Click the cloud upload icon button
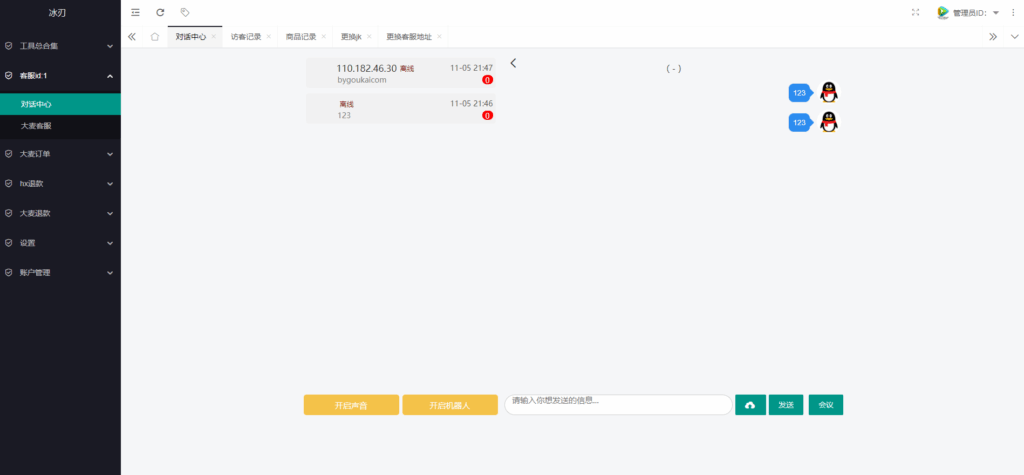This screenshot has height=475, width=1024. tap(750, 405)
